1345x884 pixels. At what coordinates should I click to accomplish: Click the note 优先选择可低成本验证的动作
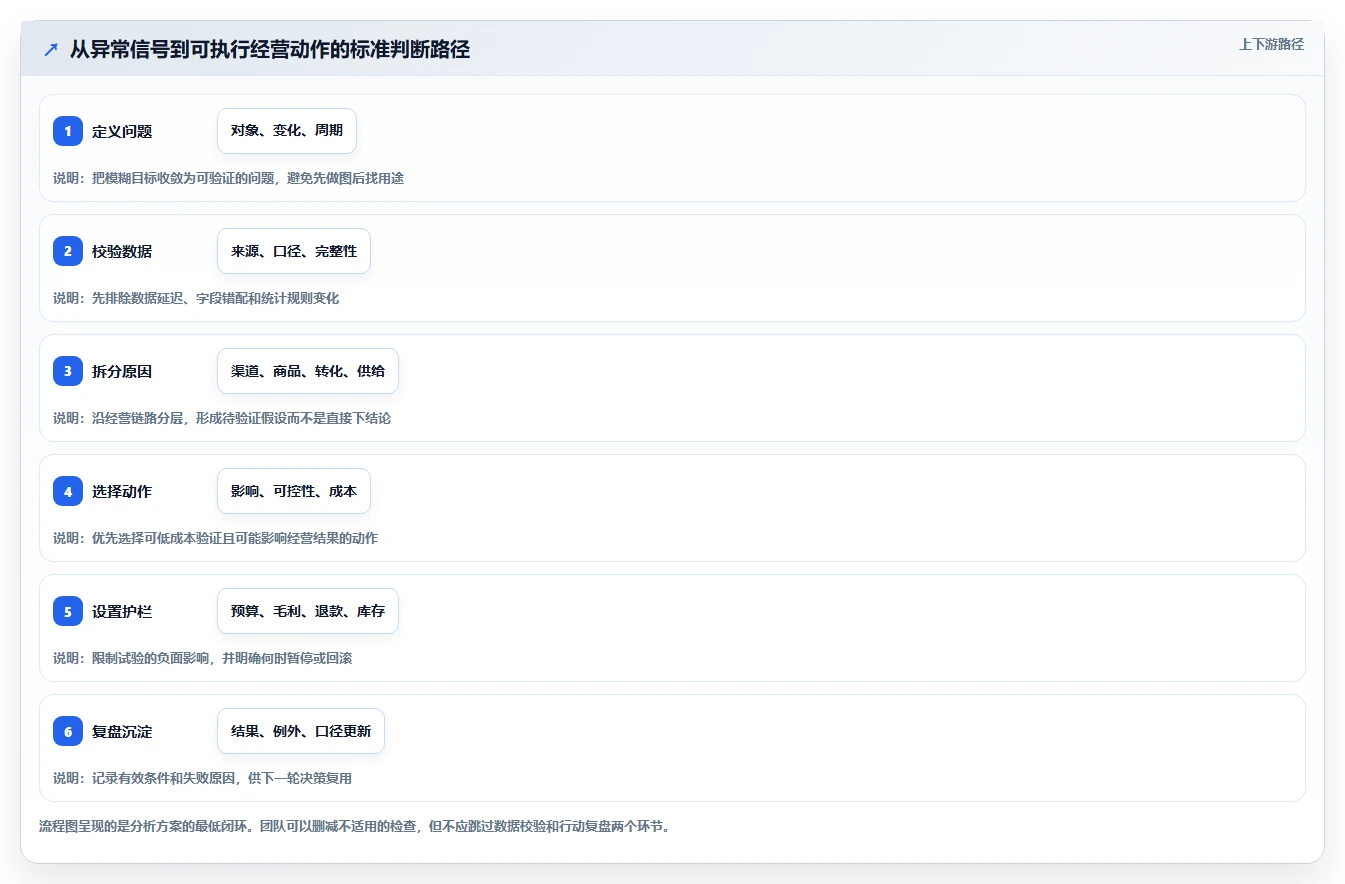215,538
